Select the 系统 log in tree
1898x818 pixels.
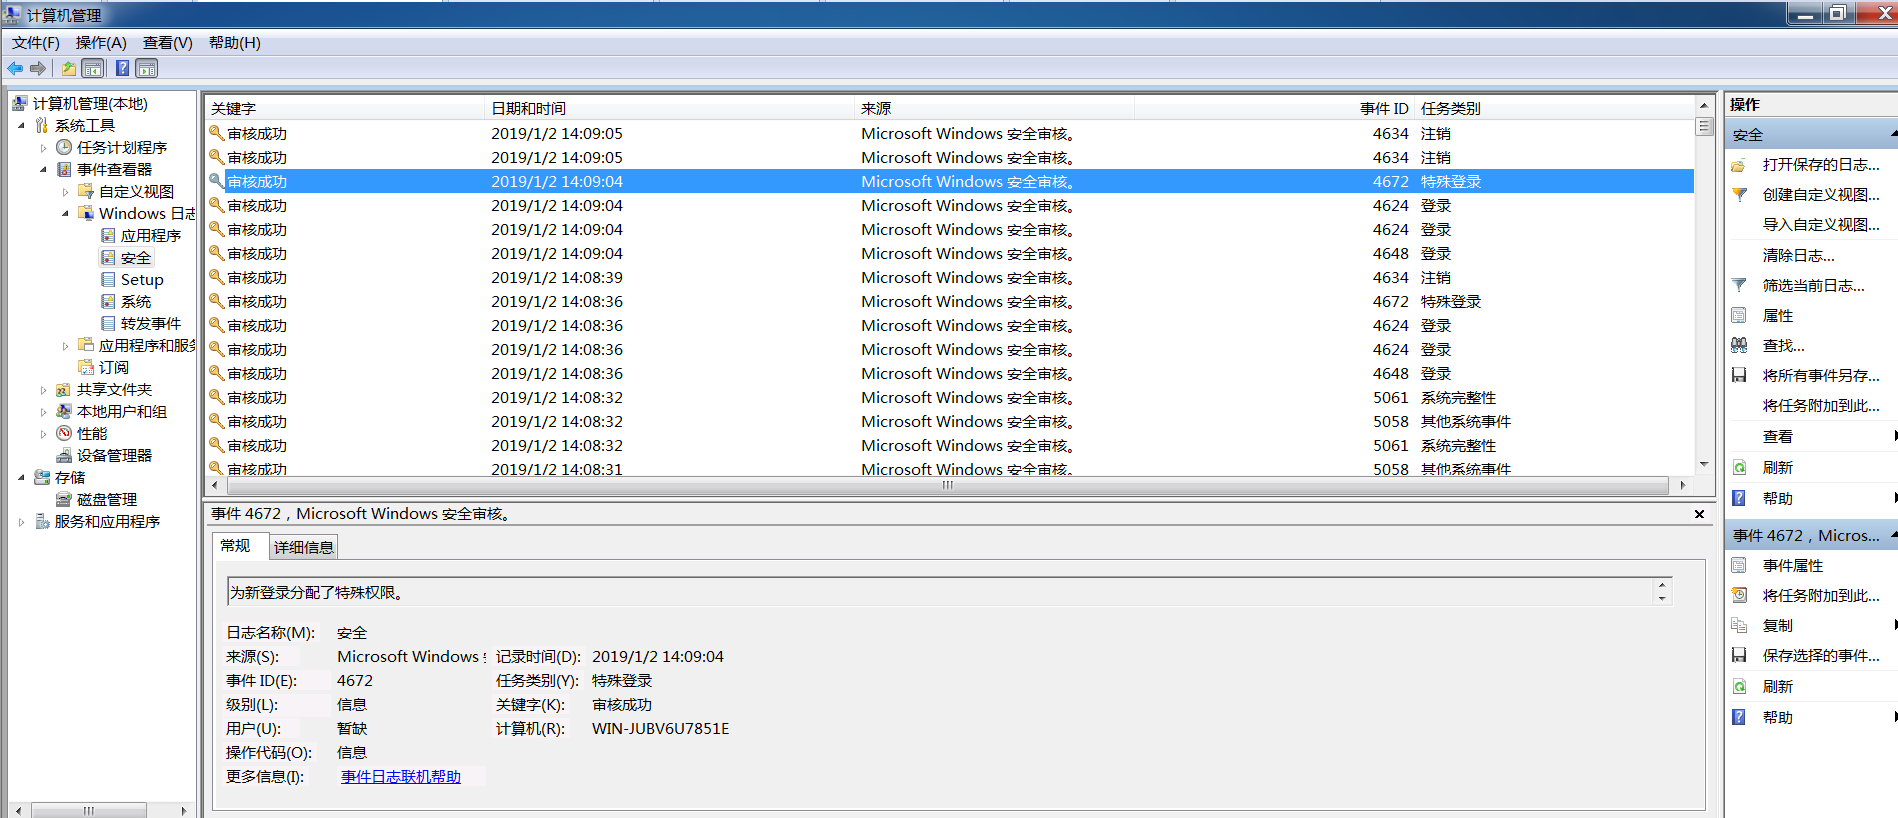[136, 301]
